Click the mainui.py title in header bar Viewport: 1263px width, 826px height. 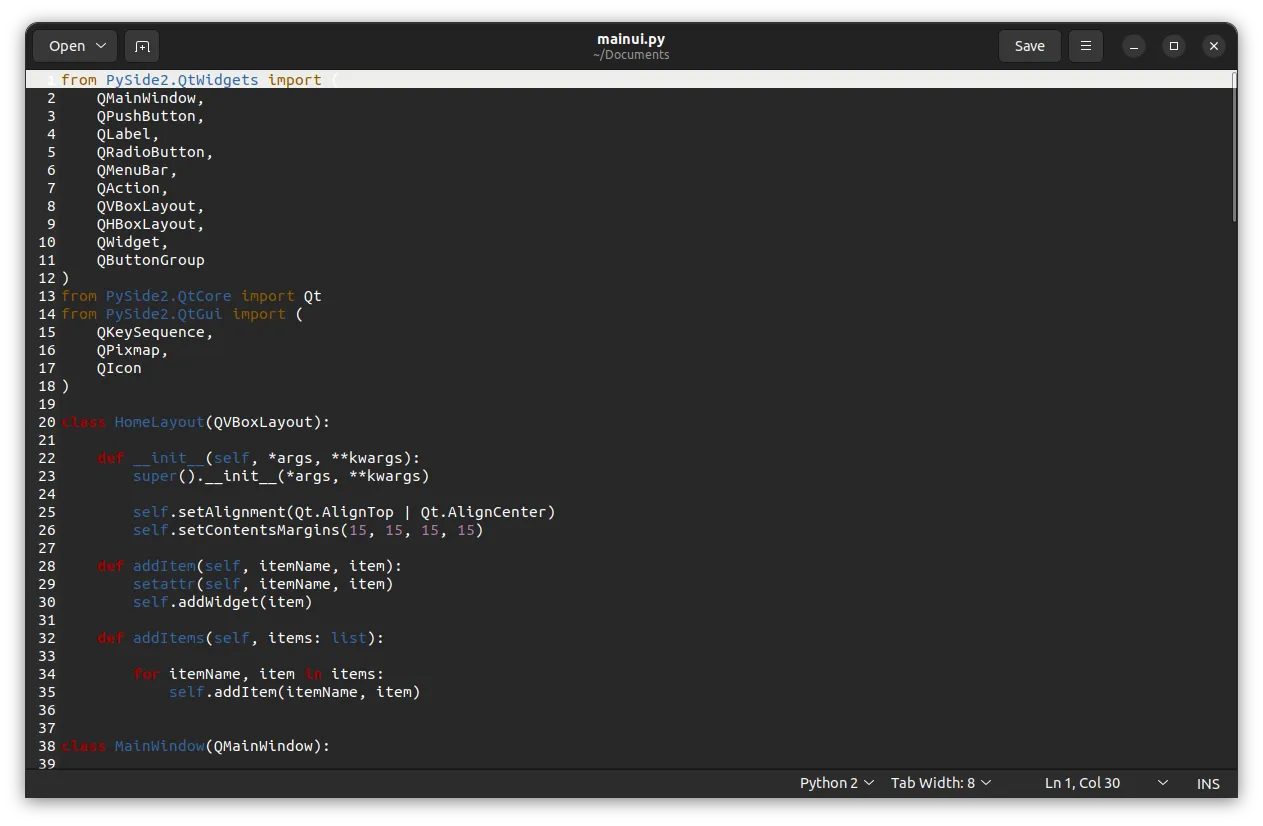[x=630, y=39]
